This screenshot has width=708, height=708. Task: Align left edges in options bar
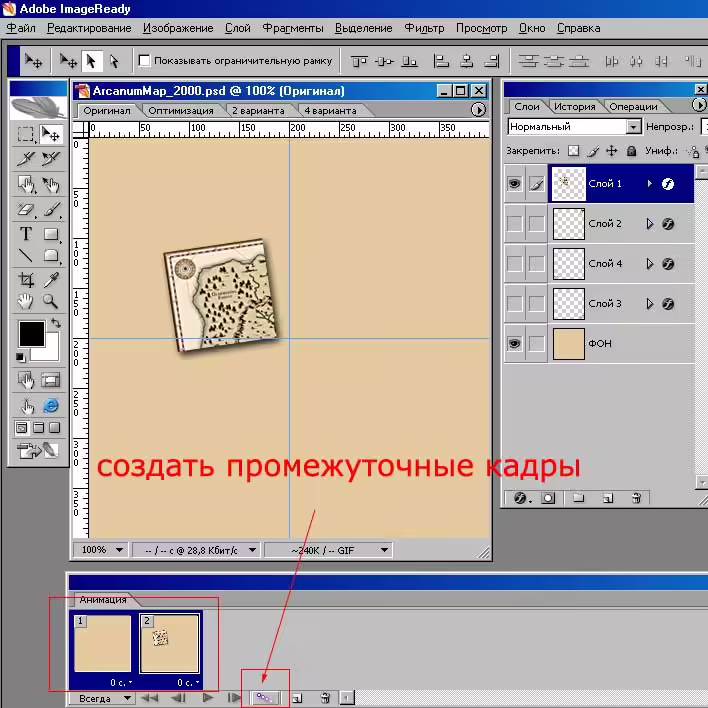pyautogui.click(x=441, y=61)
